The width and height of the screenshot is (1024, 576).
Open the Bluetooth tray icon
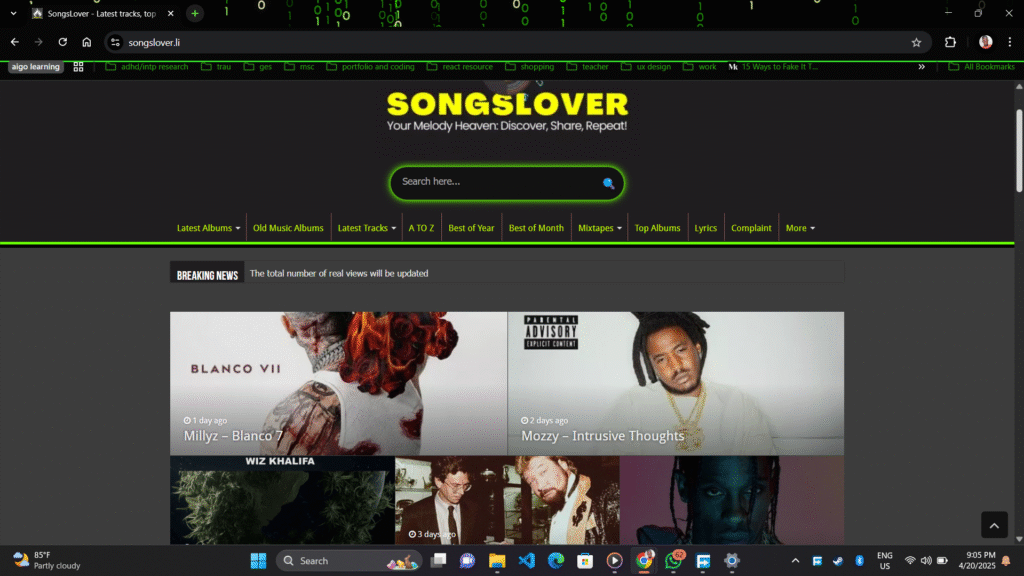click(x=859, y=560)
